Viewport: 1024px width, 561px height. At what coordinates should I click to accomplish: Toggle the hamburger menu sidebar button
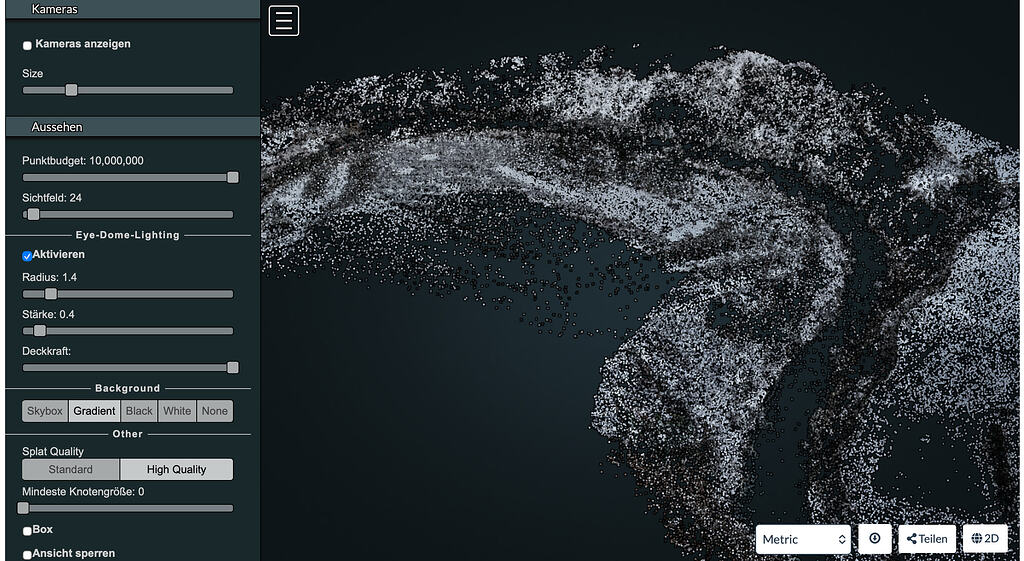coord(284,21)
